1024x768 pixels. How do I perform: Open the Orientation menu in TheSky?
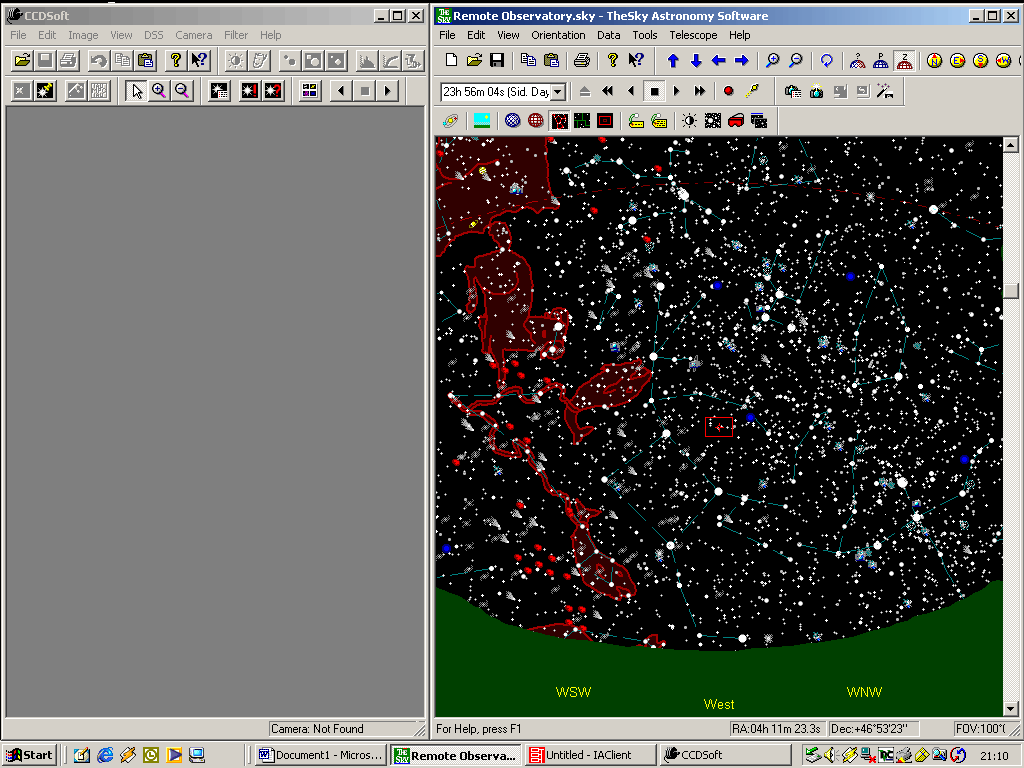[558, 35]
